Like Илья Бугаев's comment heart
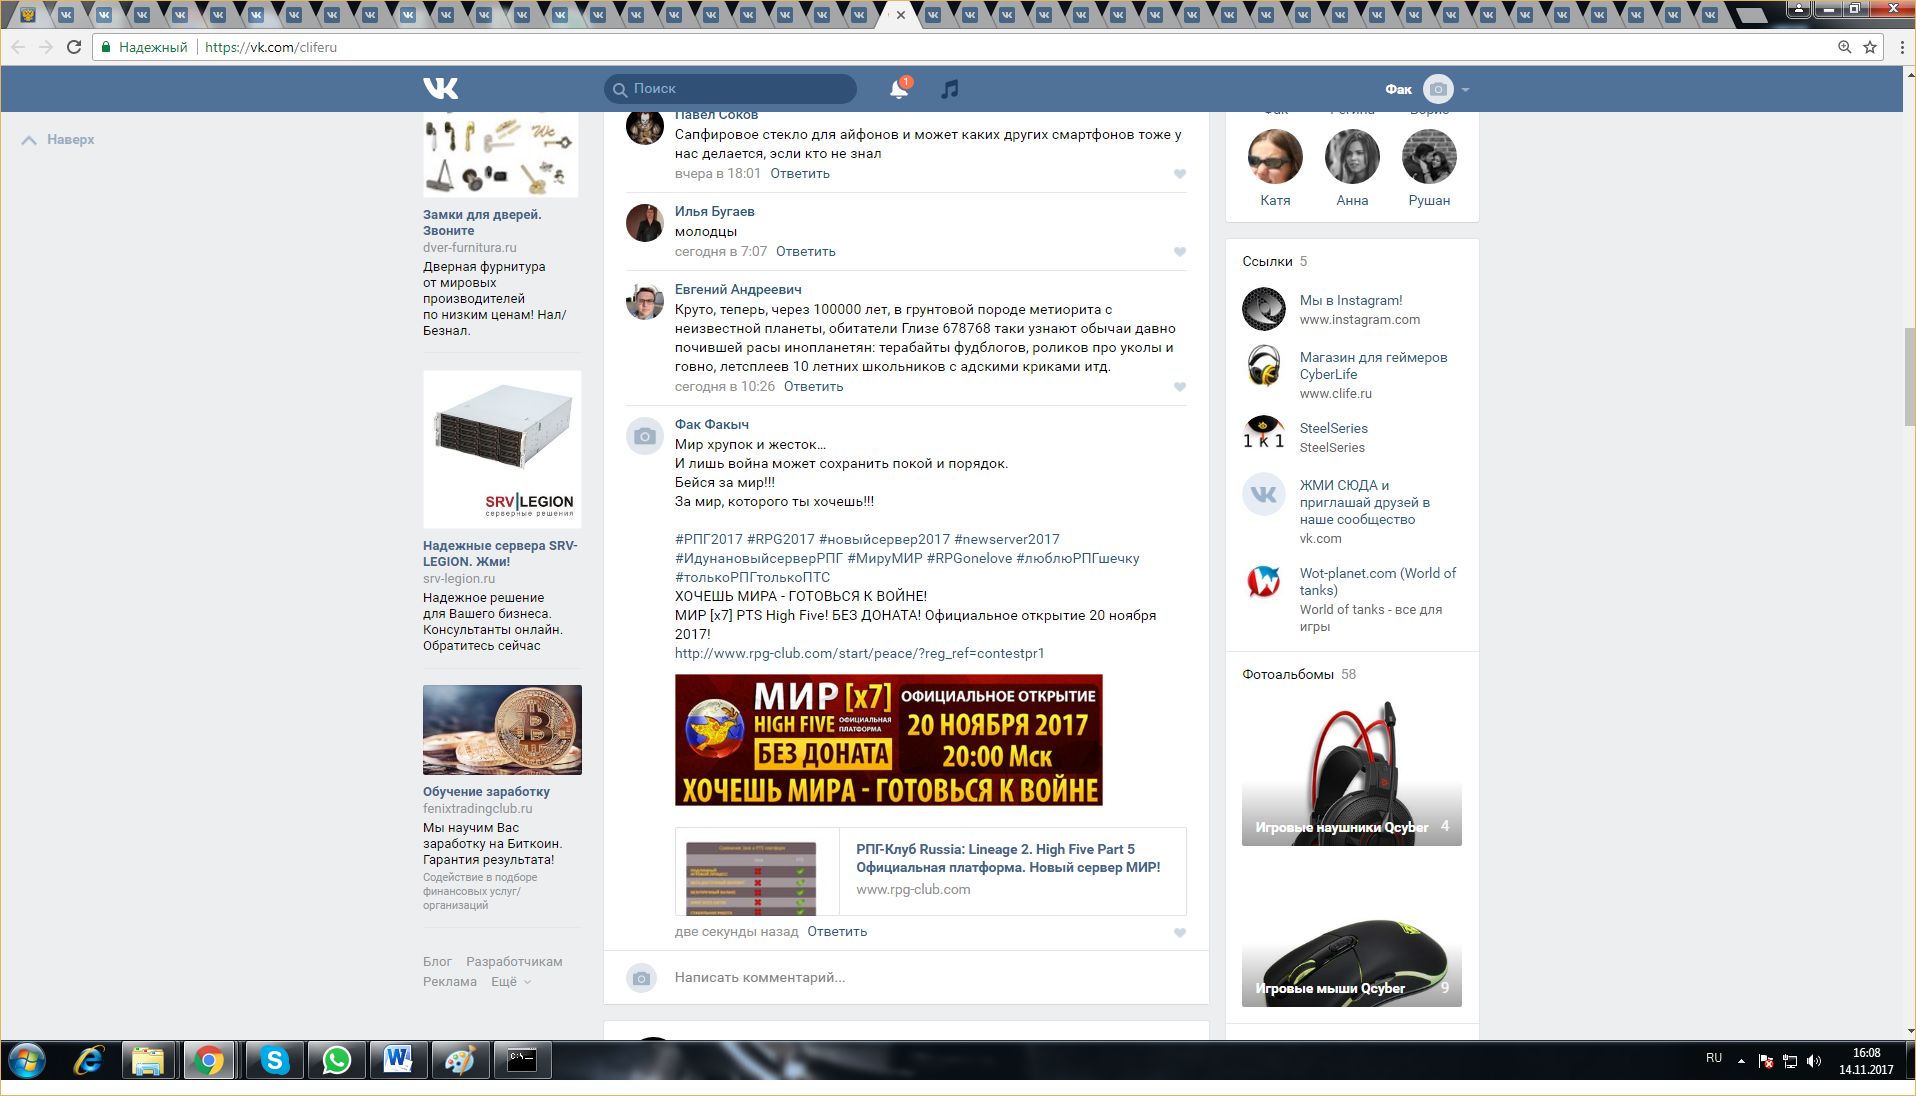The height and width of the screenshot is (1096, 1916). click(1180, 252)
